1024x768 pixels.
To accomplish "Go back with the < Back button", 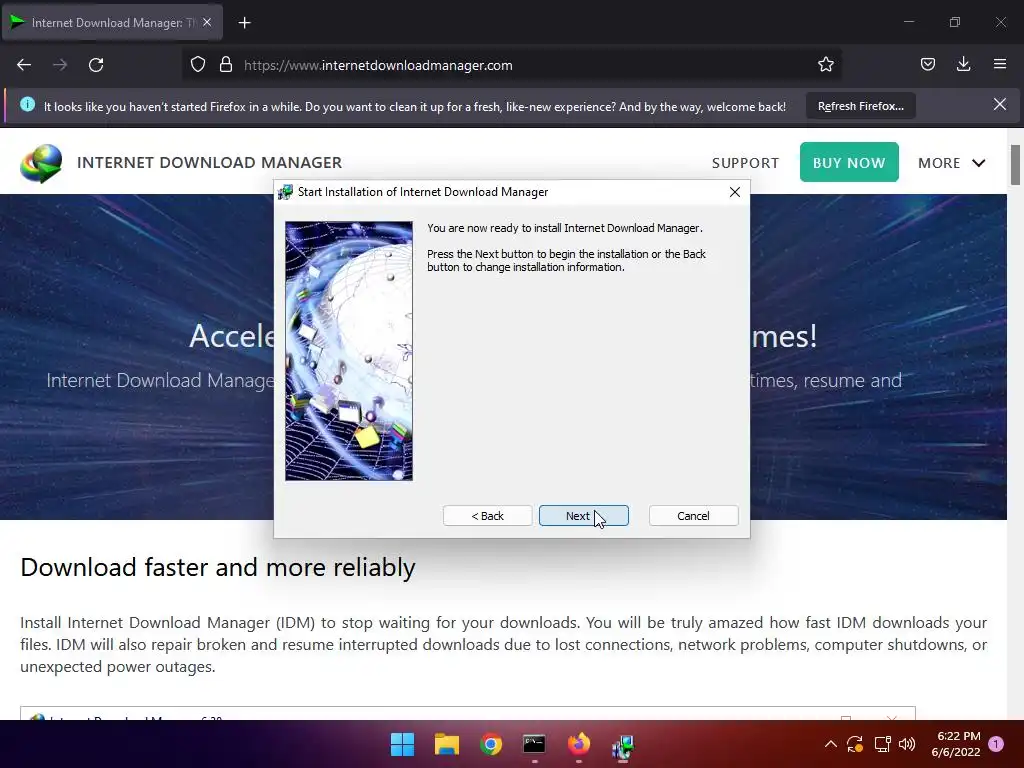I will point(487,516).
